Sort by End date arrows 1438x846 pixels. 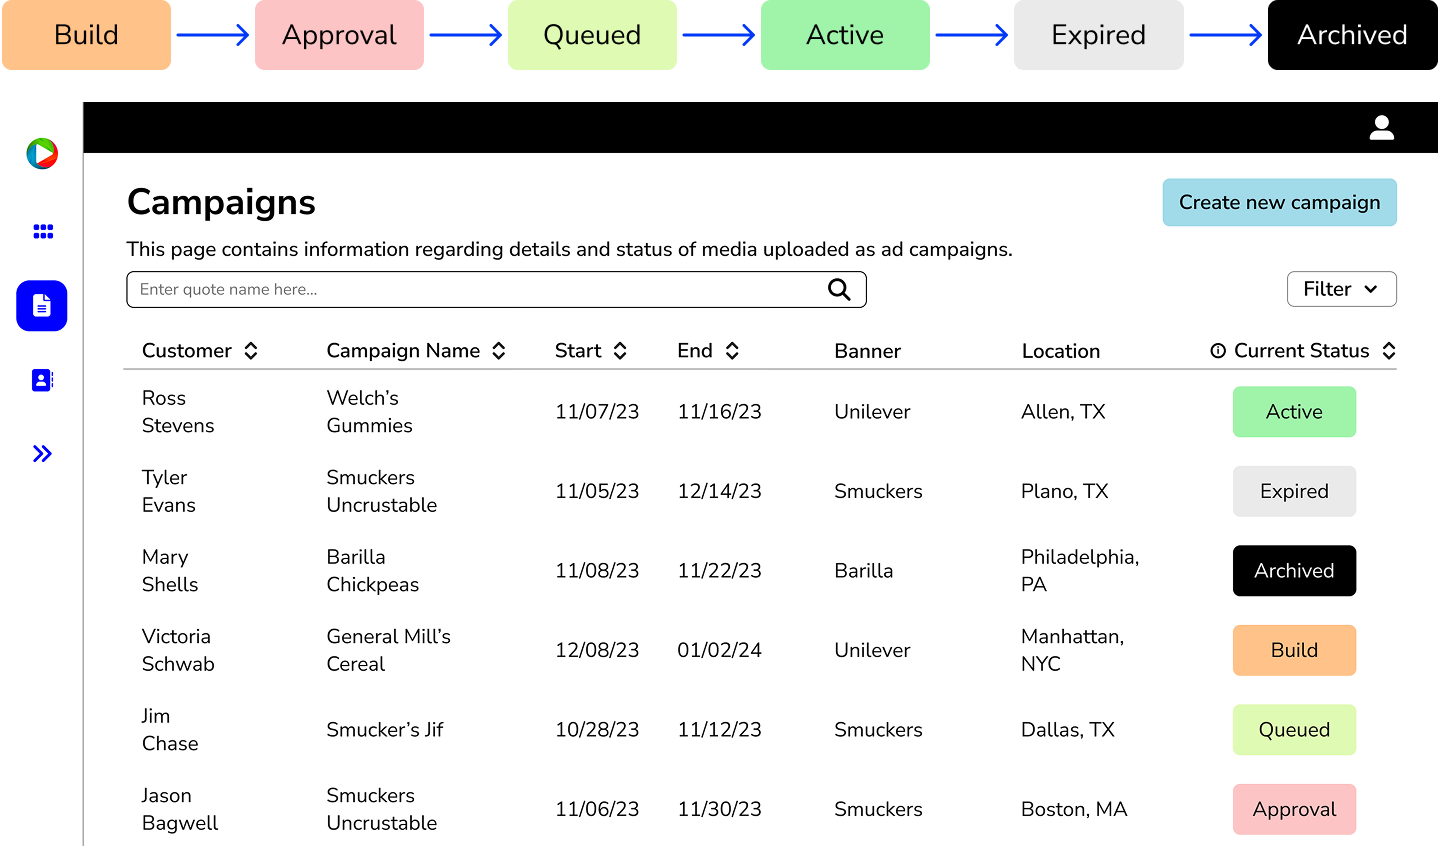(x=732, y=351)
